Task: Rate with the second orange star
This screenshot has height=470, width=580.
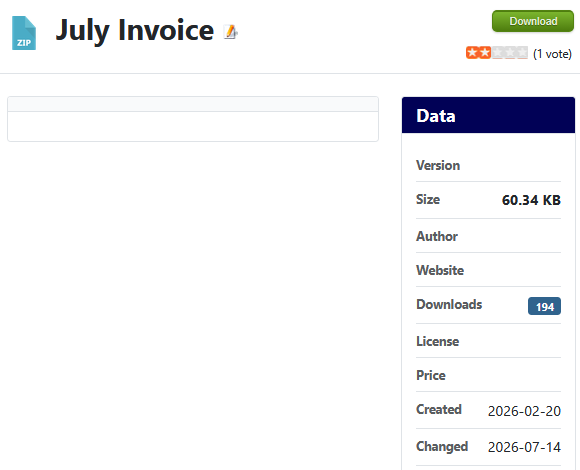Action: (485, 53)
